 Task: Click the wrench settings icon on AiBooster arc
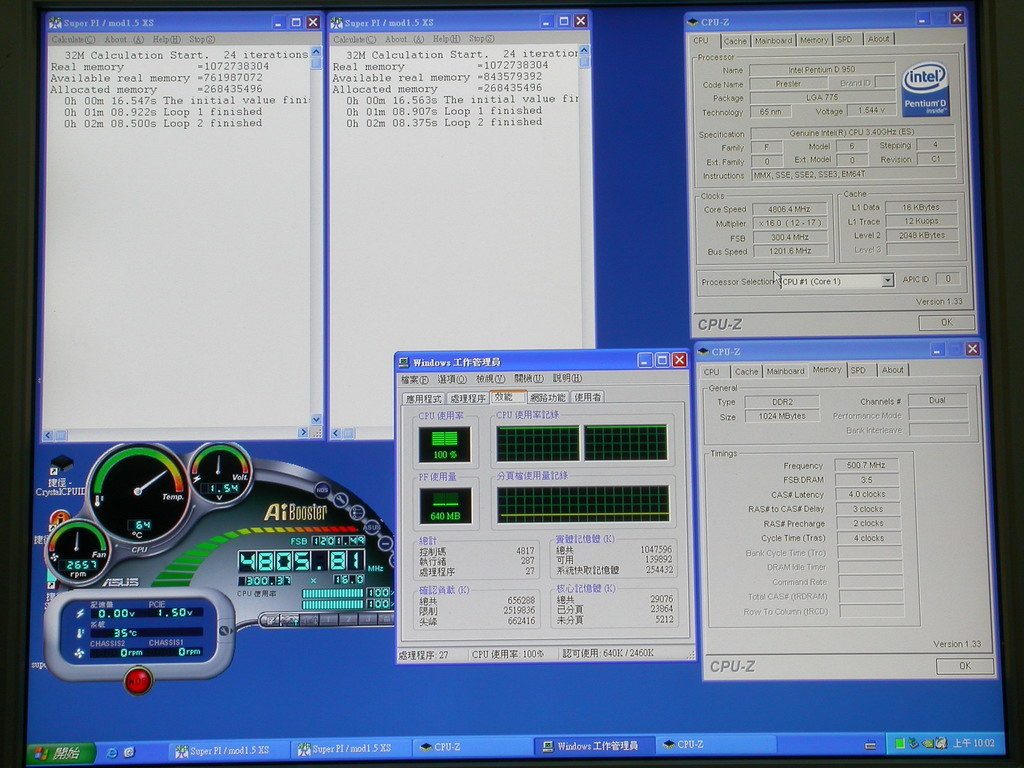(342, 500)
